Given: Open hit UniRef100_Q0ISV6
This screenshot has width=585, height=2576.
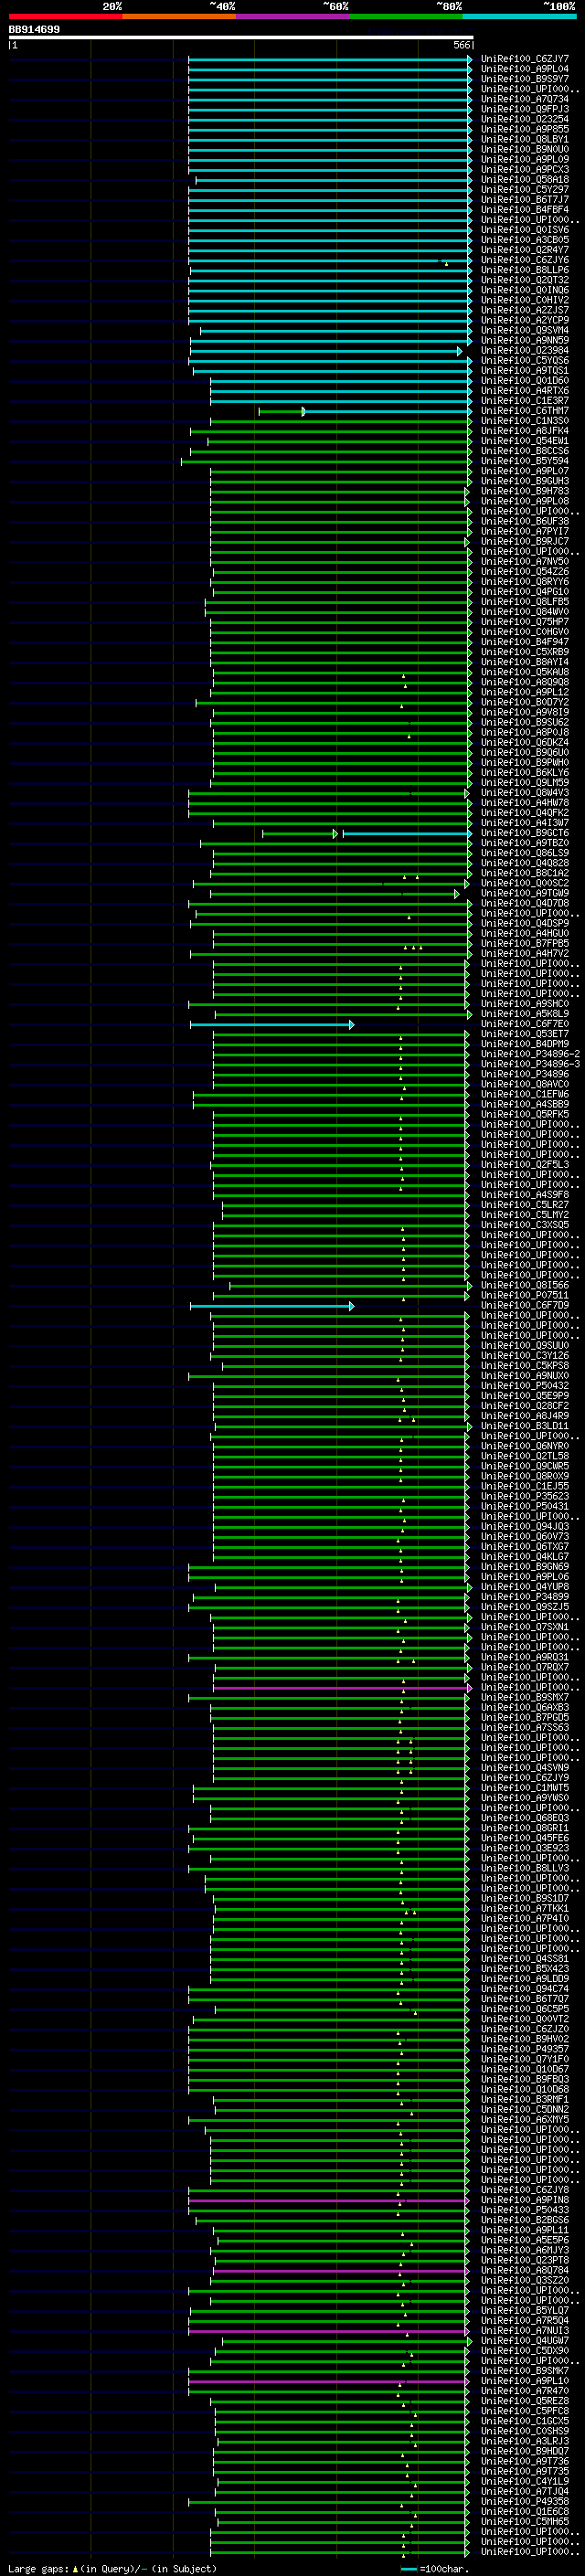Looking at the screenshot, I should [x=524, y=230].
